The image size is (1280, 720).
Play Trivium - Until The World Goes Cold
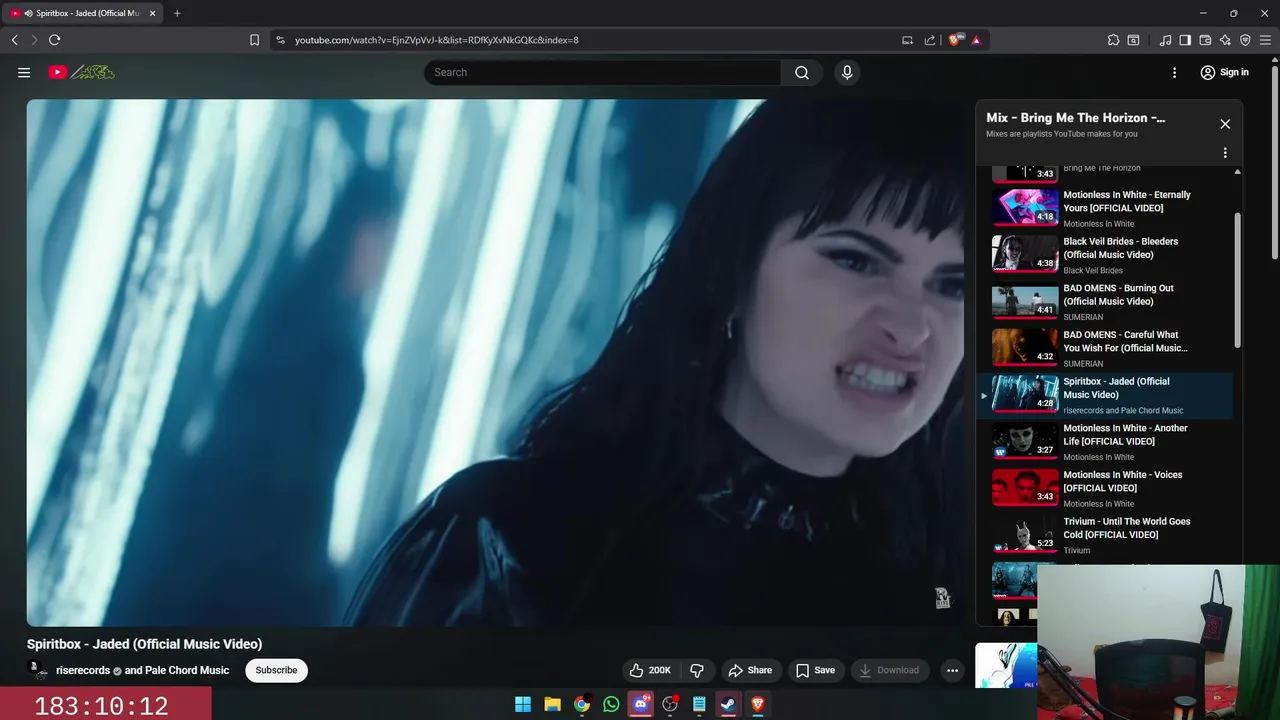(1105, 535)
